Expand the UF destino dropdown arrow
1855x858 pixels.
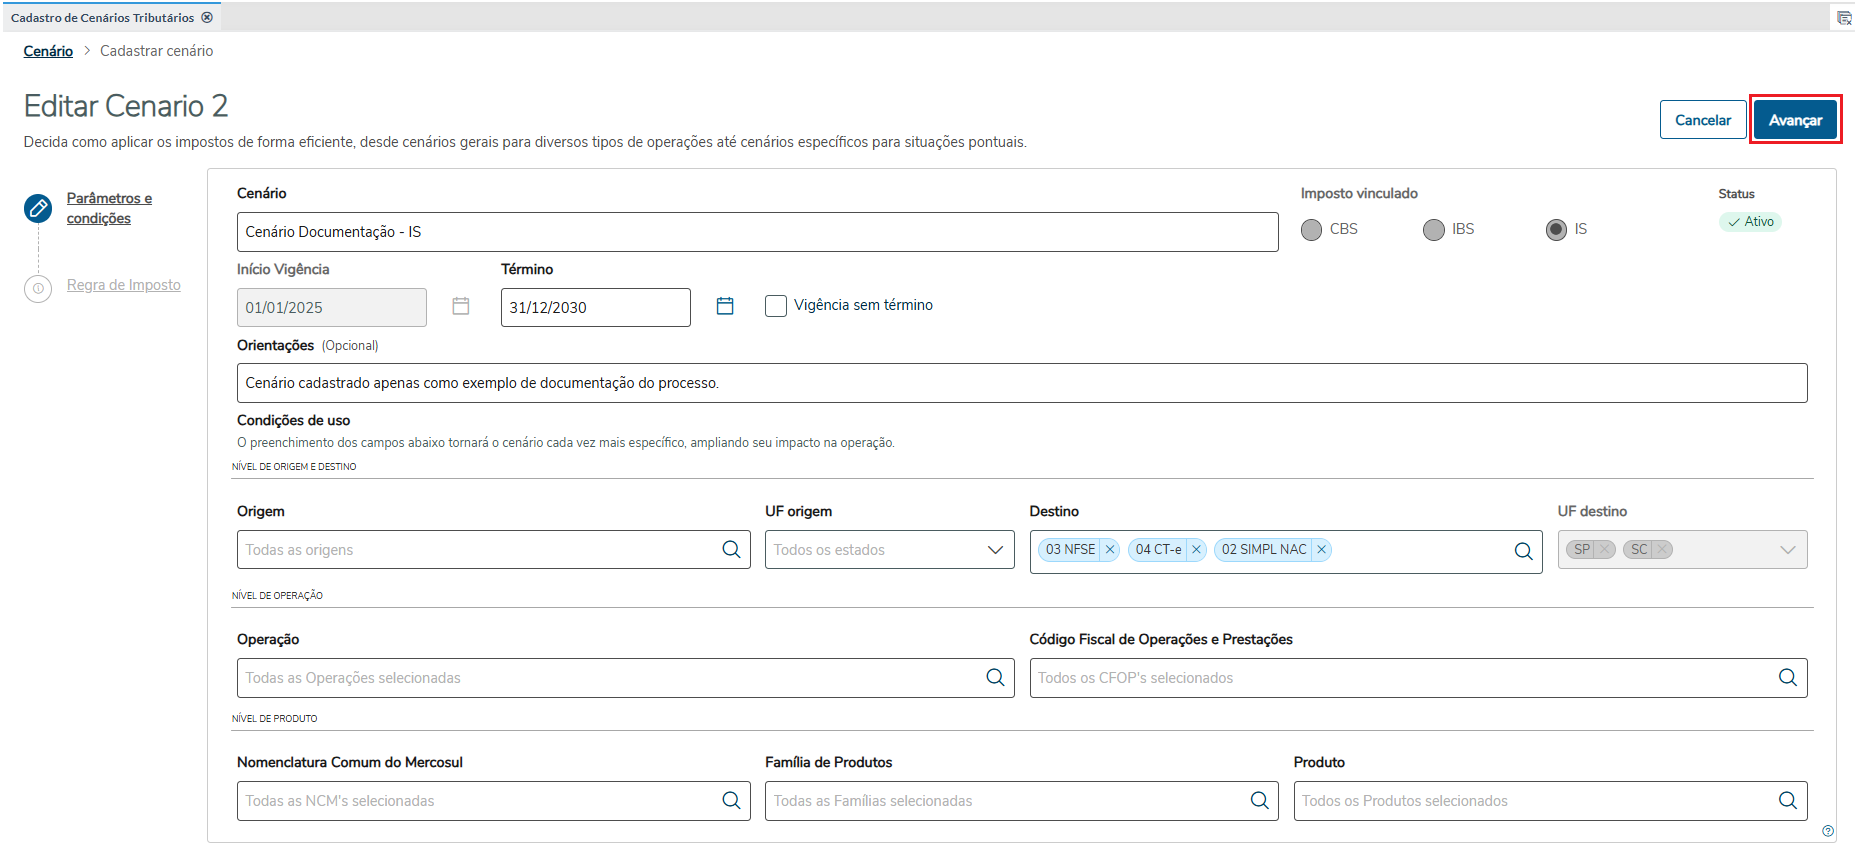click(1787, 550)
